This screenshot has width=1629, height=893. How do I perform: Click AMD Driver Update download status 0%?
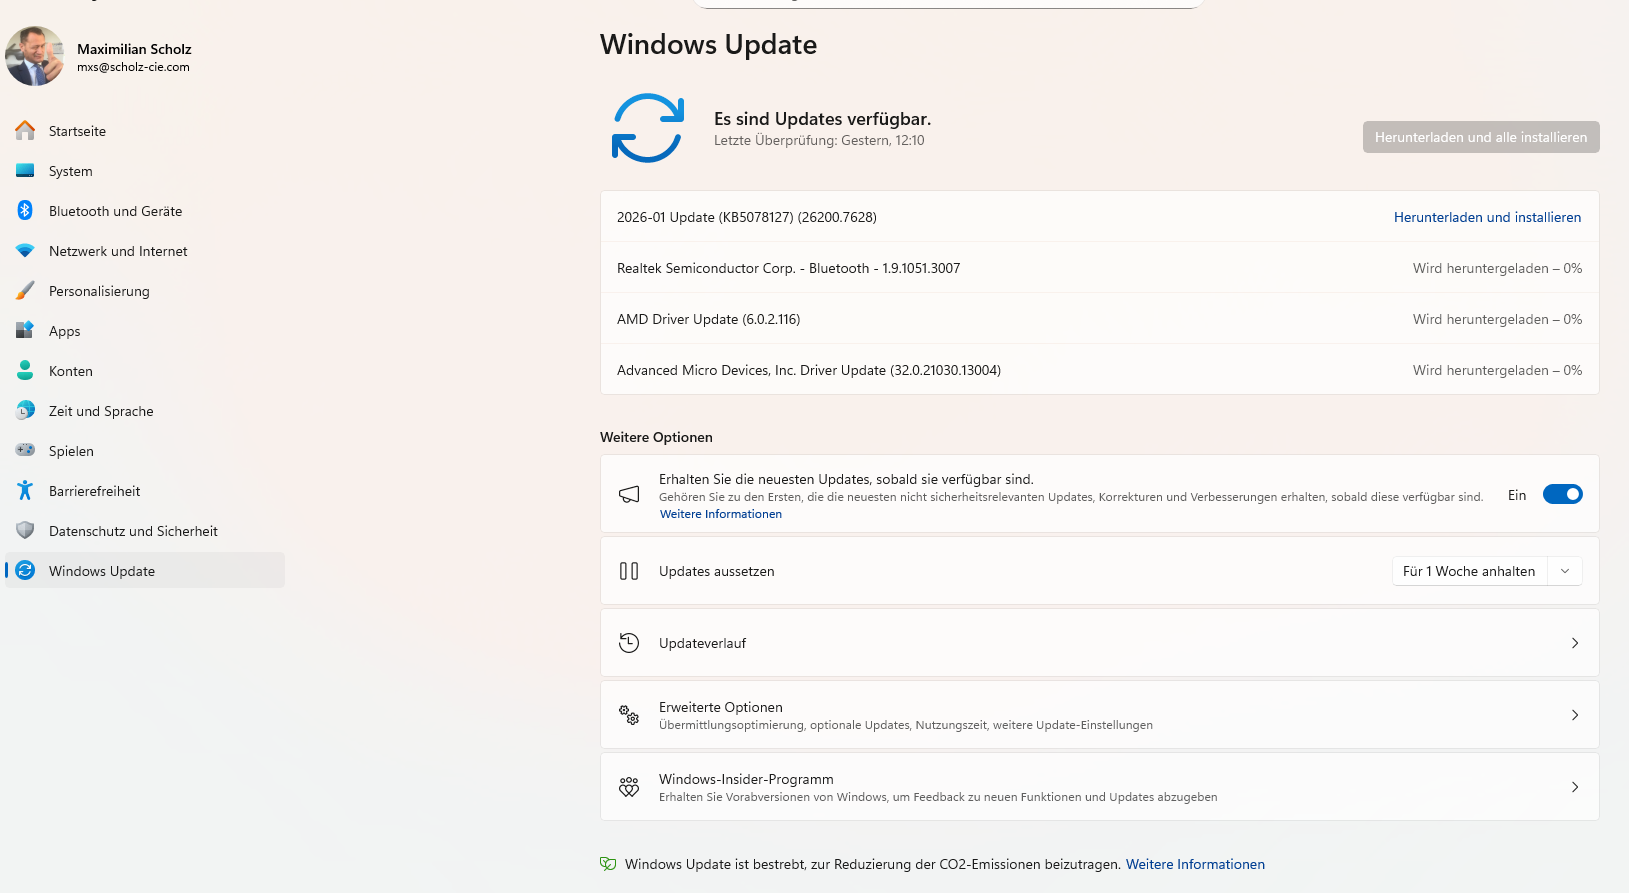point(1497,319)
